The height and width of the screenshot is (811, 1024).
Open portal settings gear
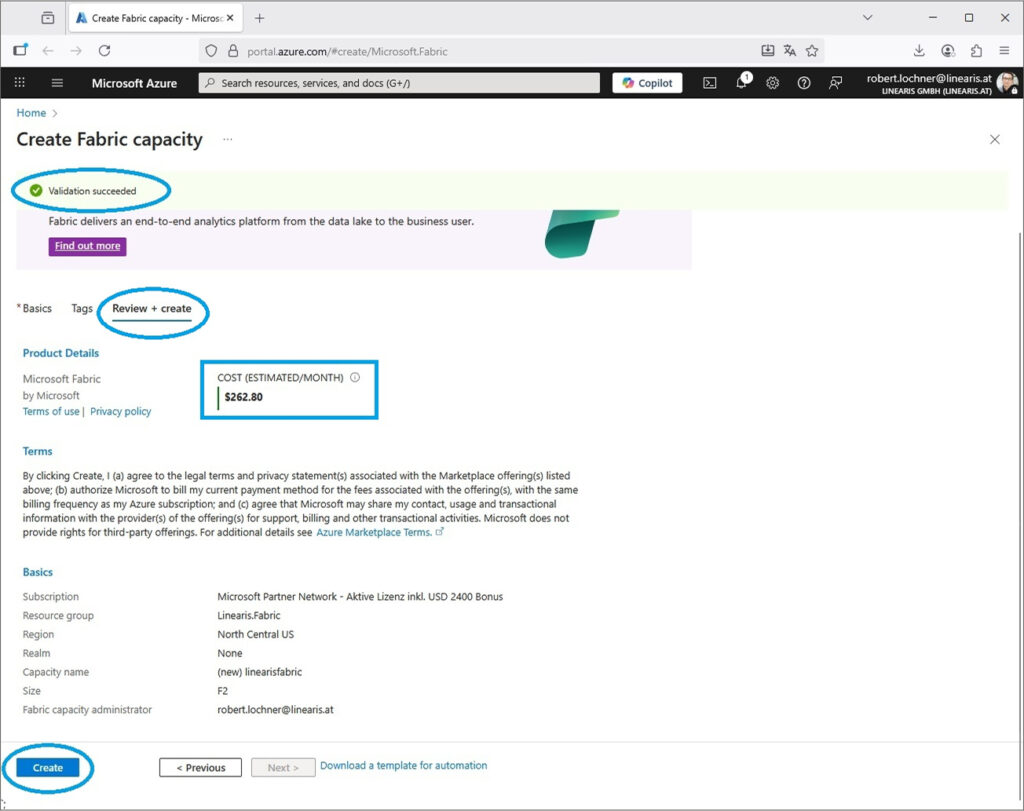773,83
